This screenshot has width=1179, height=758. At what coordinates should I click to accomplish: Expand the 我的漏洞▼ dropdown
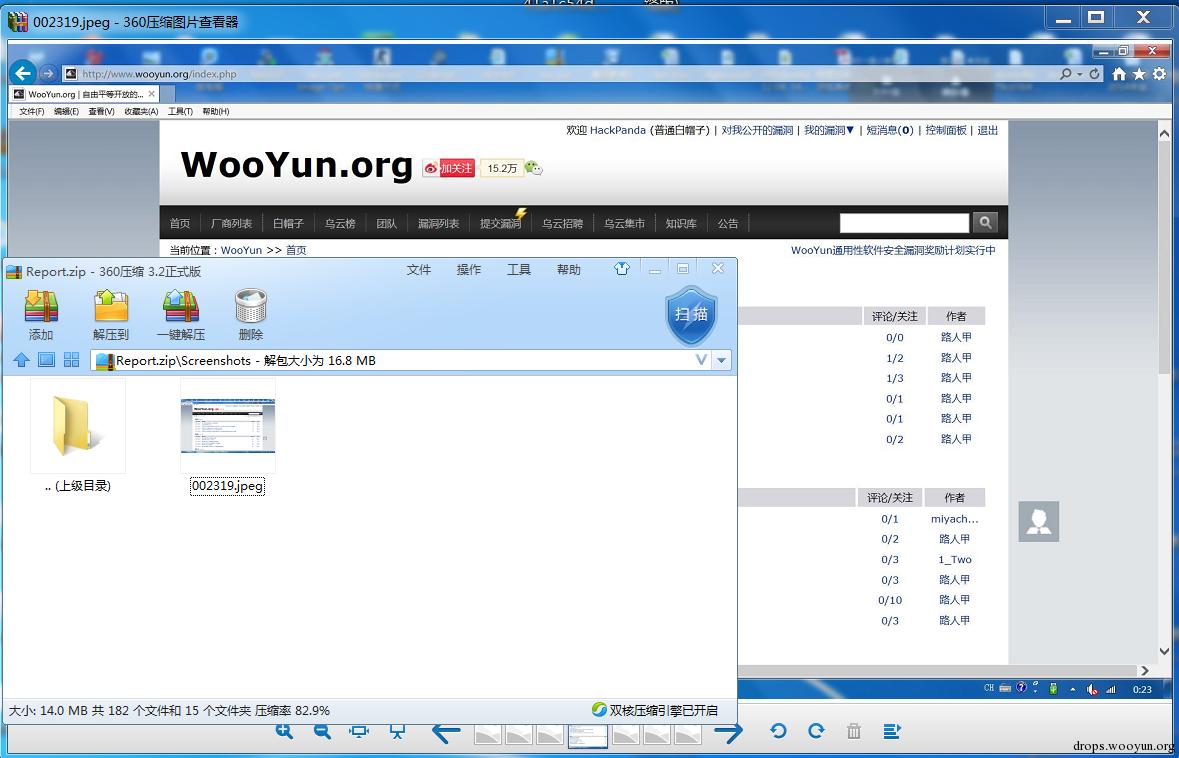point(829,130)
